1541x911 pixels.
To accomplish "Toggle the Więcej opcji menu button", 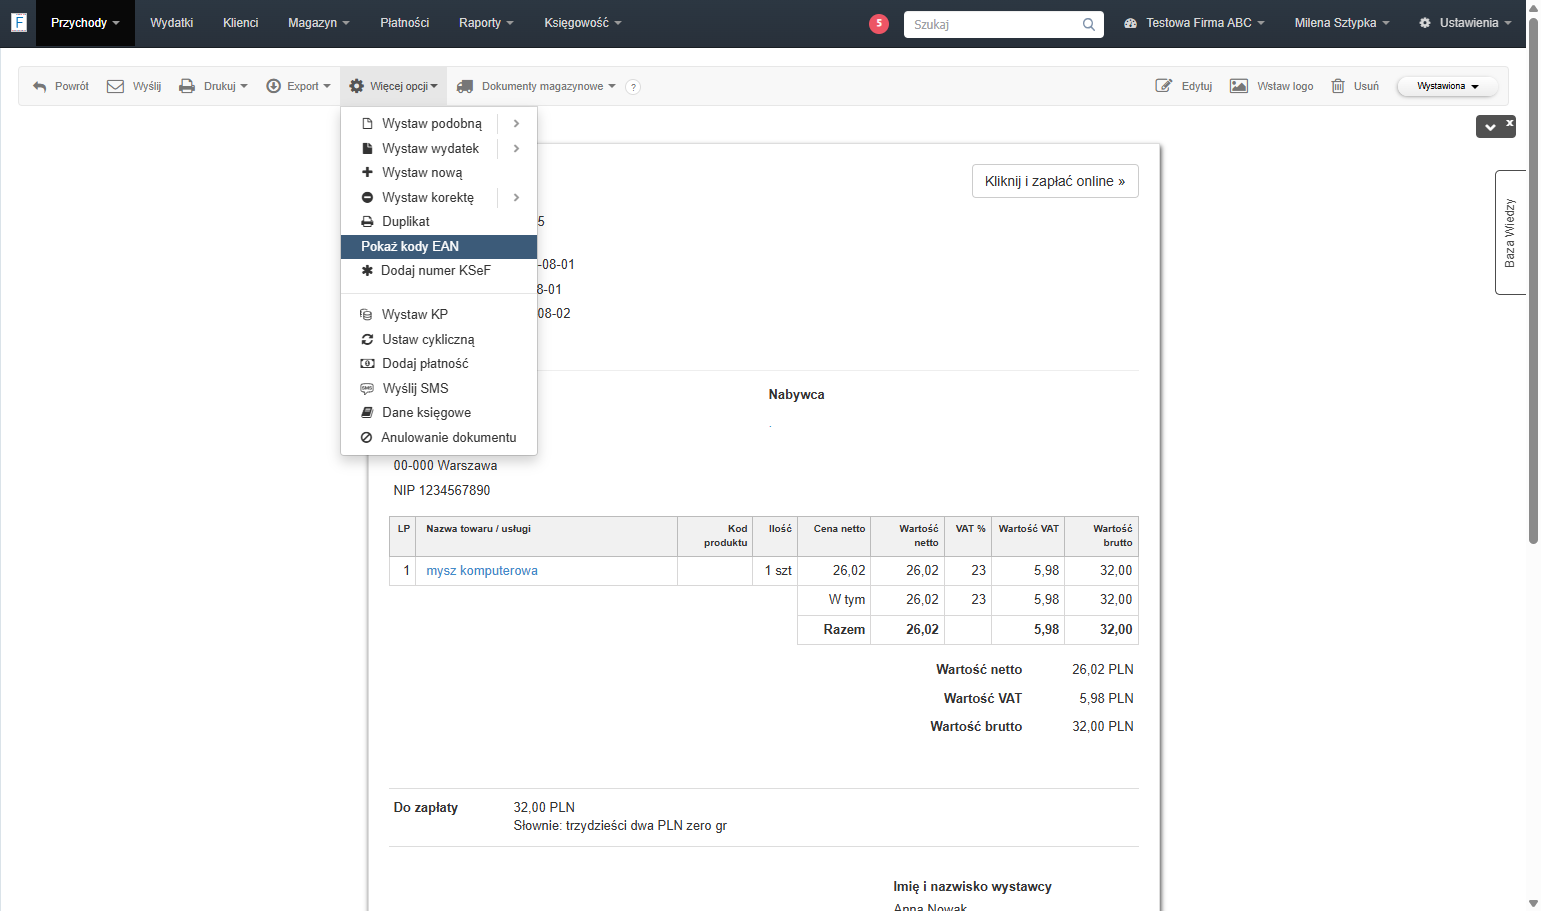I will coord(393,87).
